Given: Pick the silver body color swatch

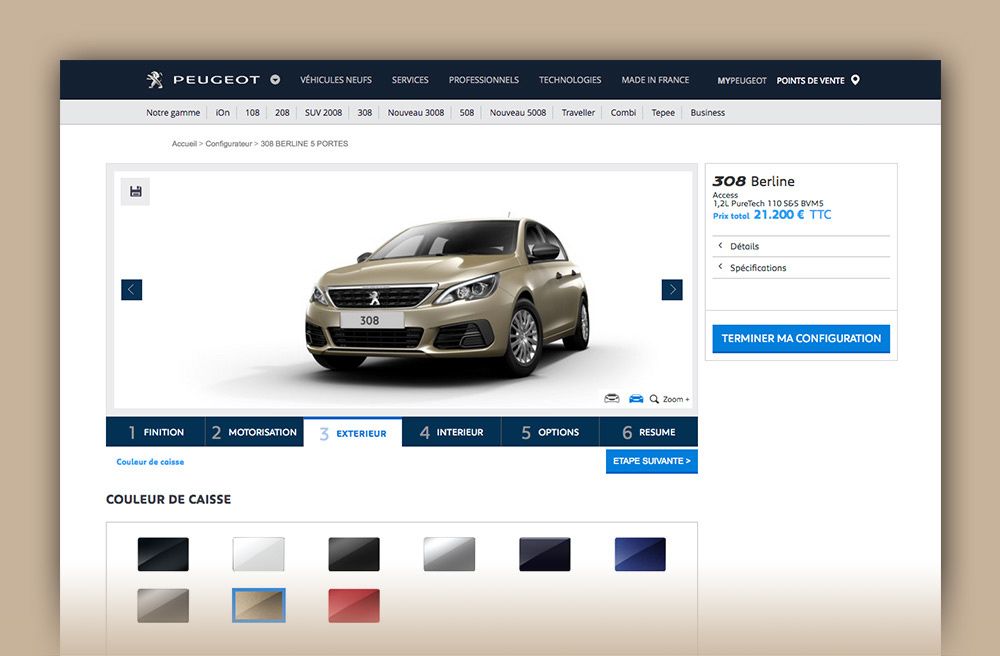Looking at the screenshot, I should (450, 554).
